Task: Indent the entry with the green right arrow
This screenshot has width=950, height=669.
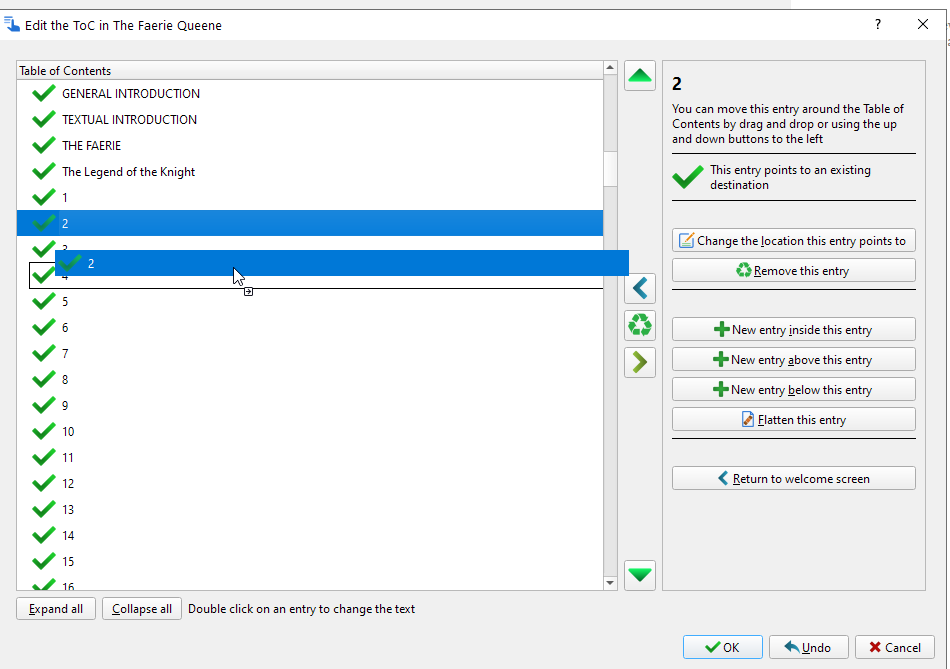Action: (640, 362)
